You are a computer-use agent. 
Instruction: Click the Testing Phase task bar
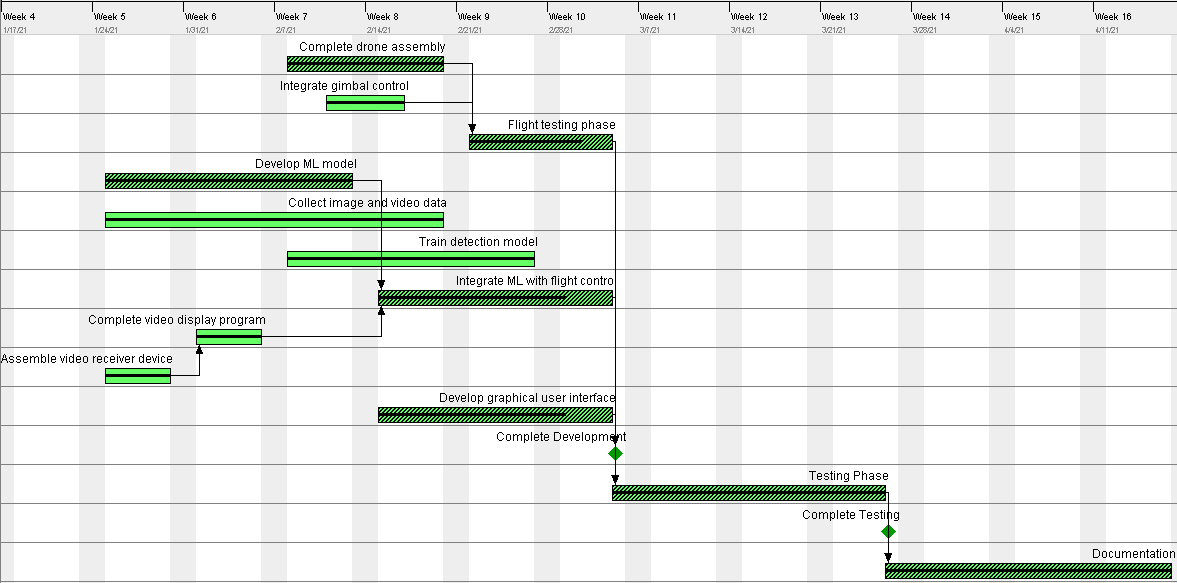coord(749,493)
